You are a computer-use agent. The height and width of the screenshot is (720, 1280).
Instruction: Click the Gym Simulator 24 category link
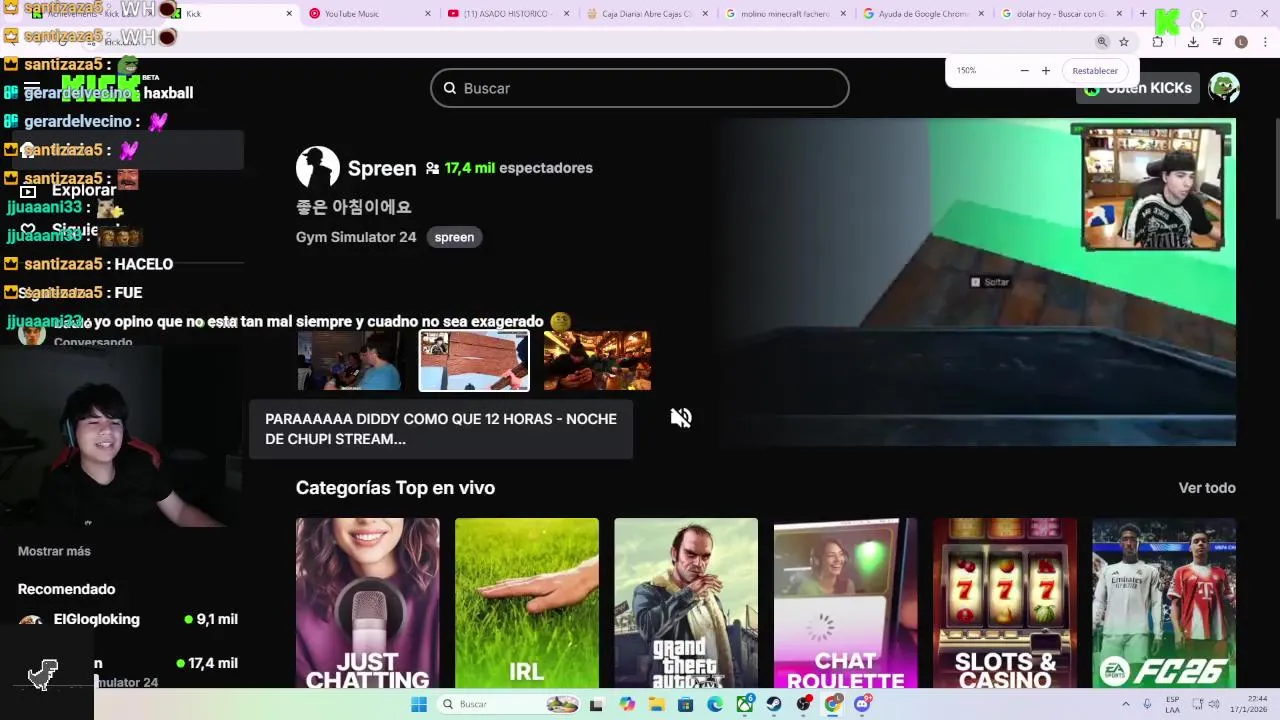[x=356, y=237]
